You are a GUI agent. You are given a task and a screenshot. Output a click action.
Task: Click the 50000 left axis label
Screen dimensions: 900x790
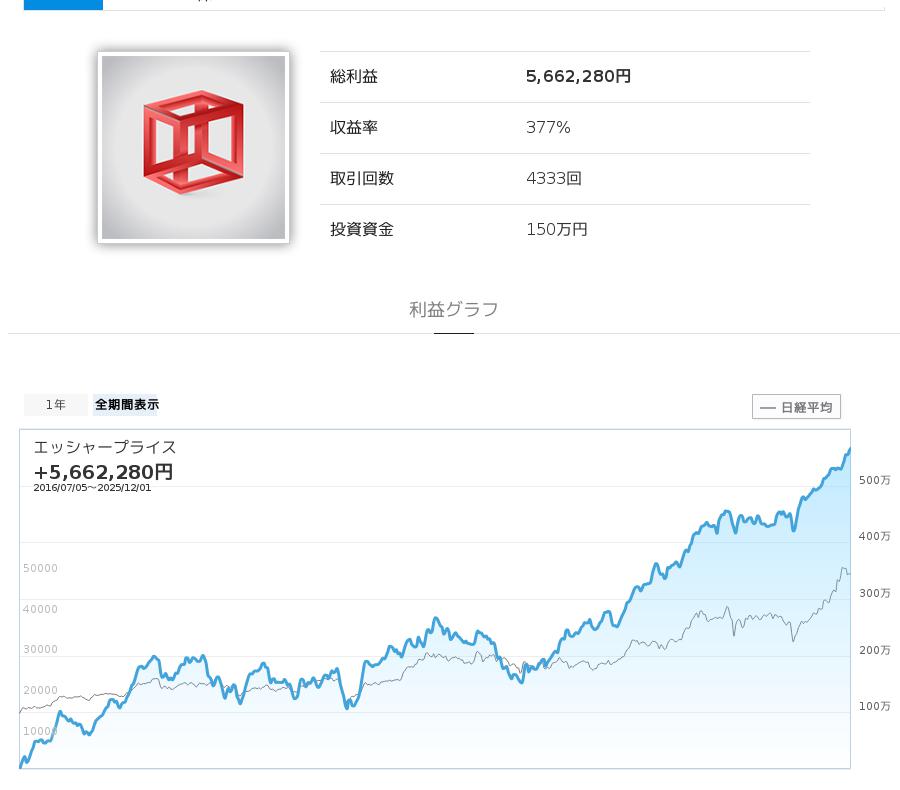(40, 569)
